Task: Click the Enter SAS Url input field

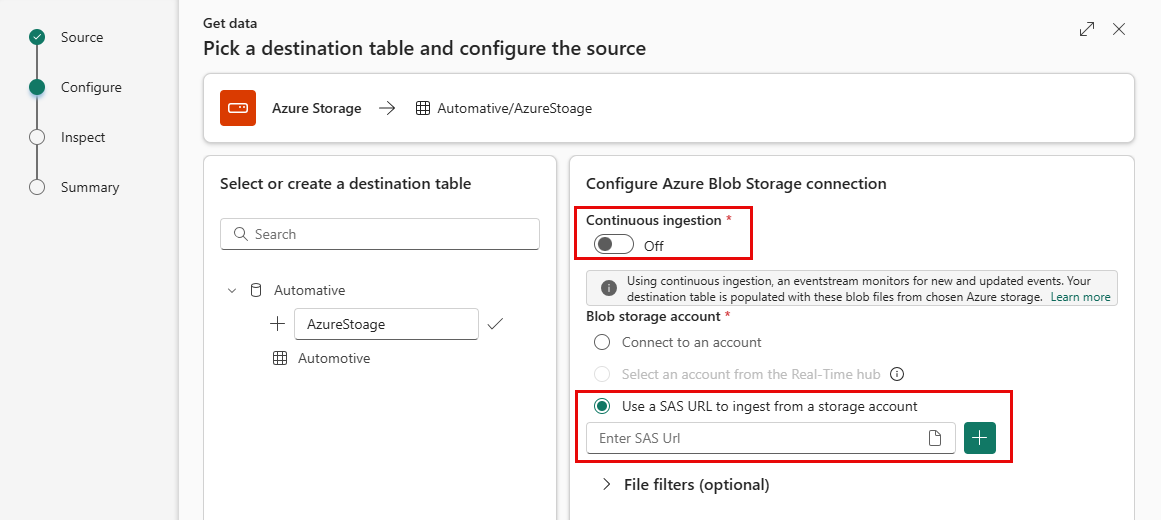Action: [x=771, y=438]
